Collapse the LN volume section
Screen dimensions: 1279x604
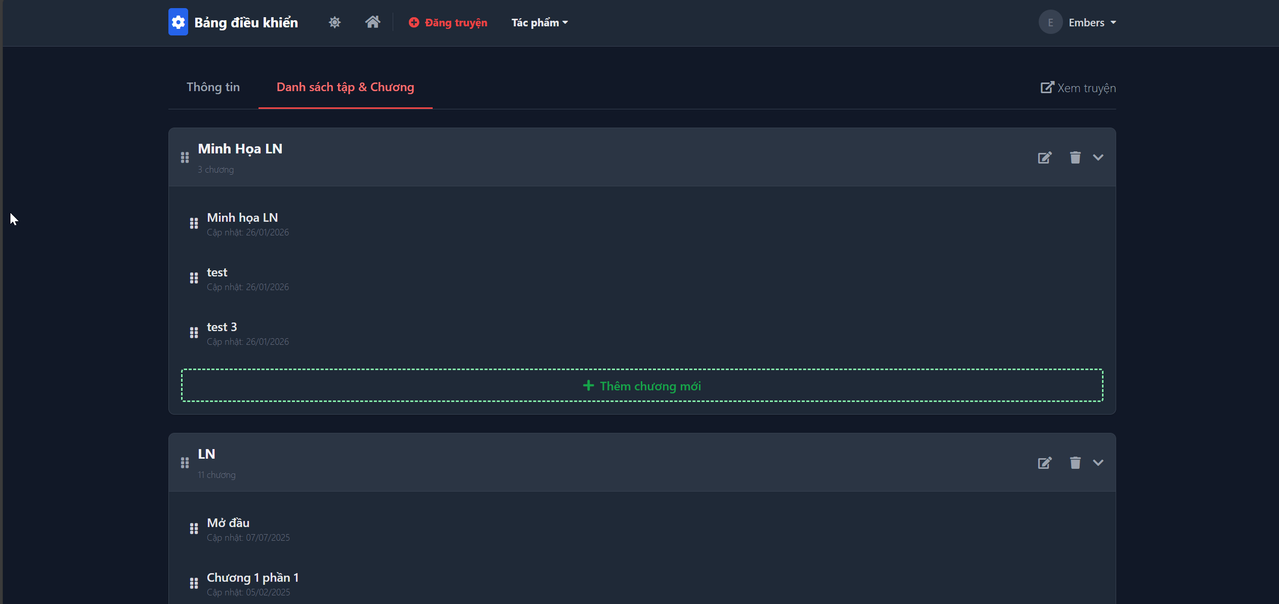tap(1098, 462)
